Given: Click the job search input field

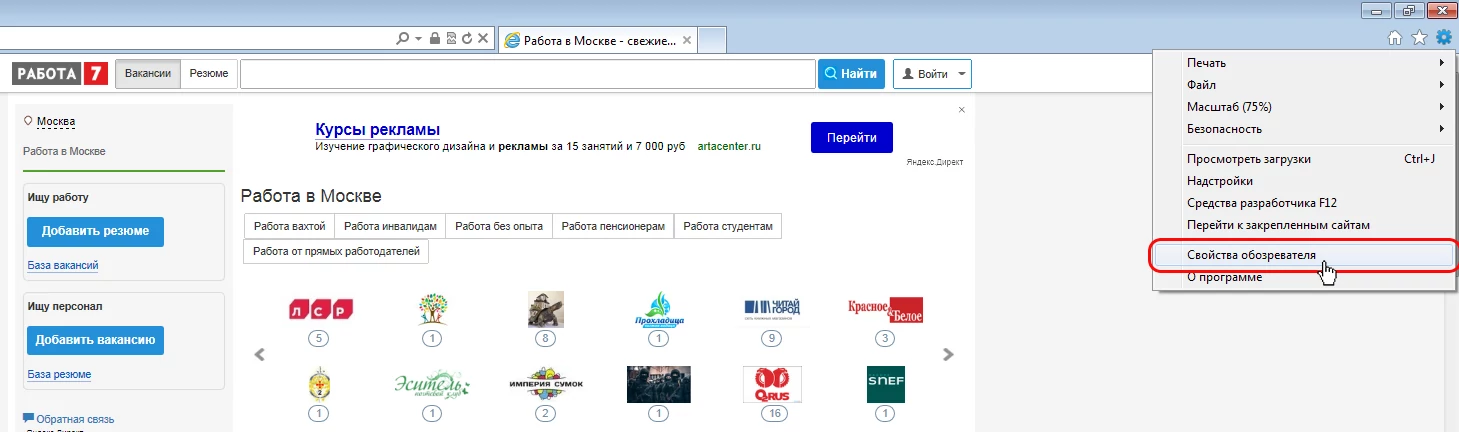Looking at the screenshot, I should click(x=527, y=74).
